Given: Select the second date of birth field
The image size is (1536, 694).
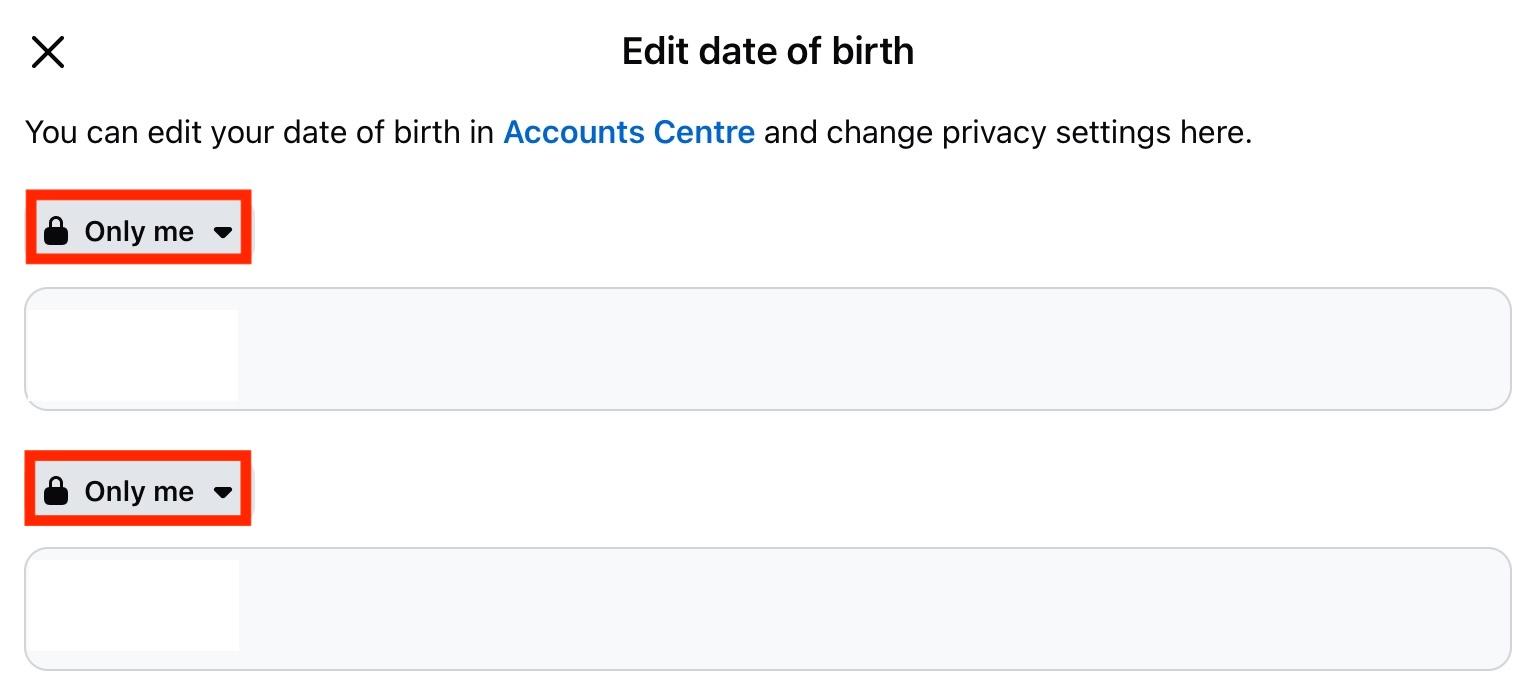Looking at the screenshot, I should click(x=767, y=608).
